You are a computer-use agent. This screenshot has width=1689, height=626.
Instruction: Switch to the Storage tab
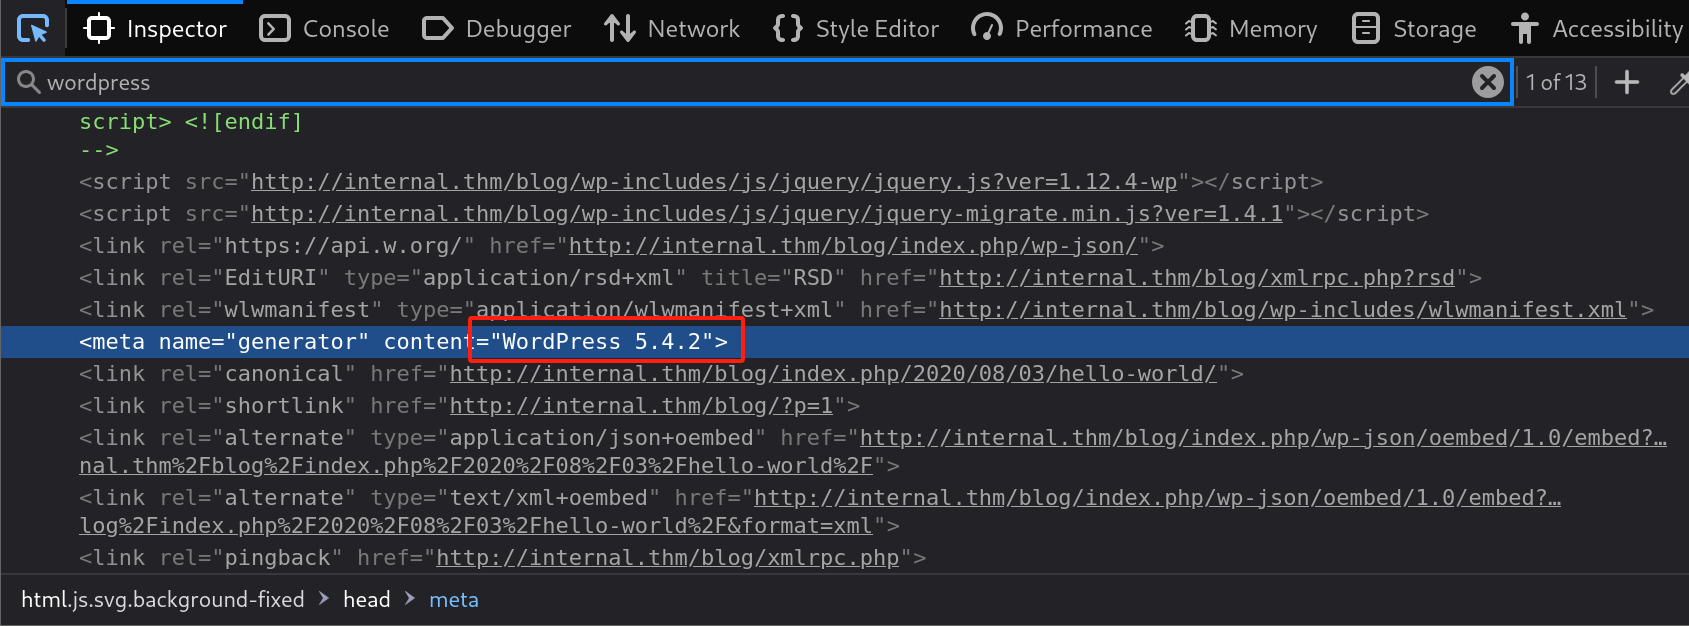[x=1414, y=29]
